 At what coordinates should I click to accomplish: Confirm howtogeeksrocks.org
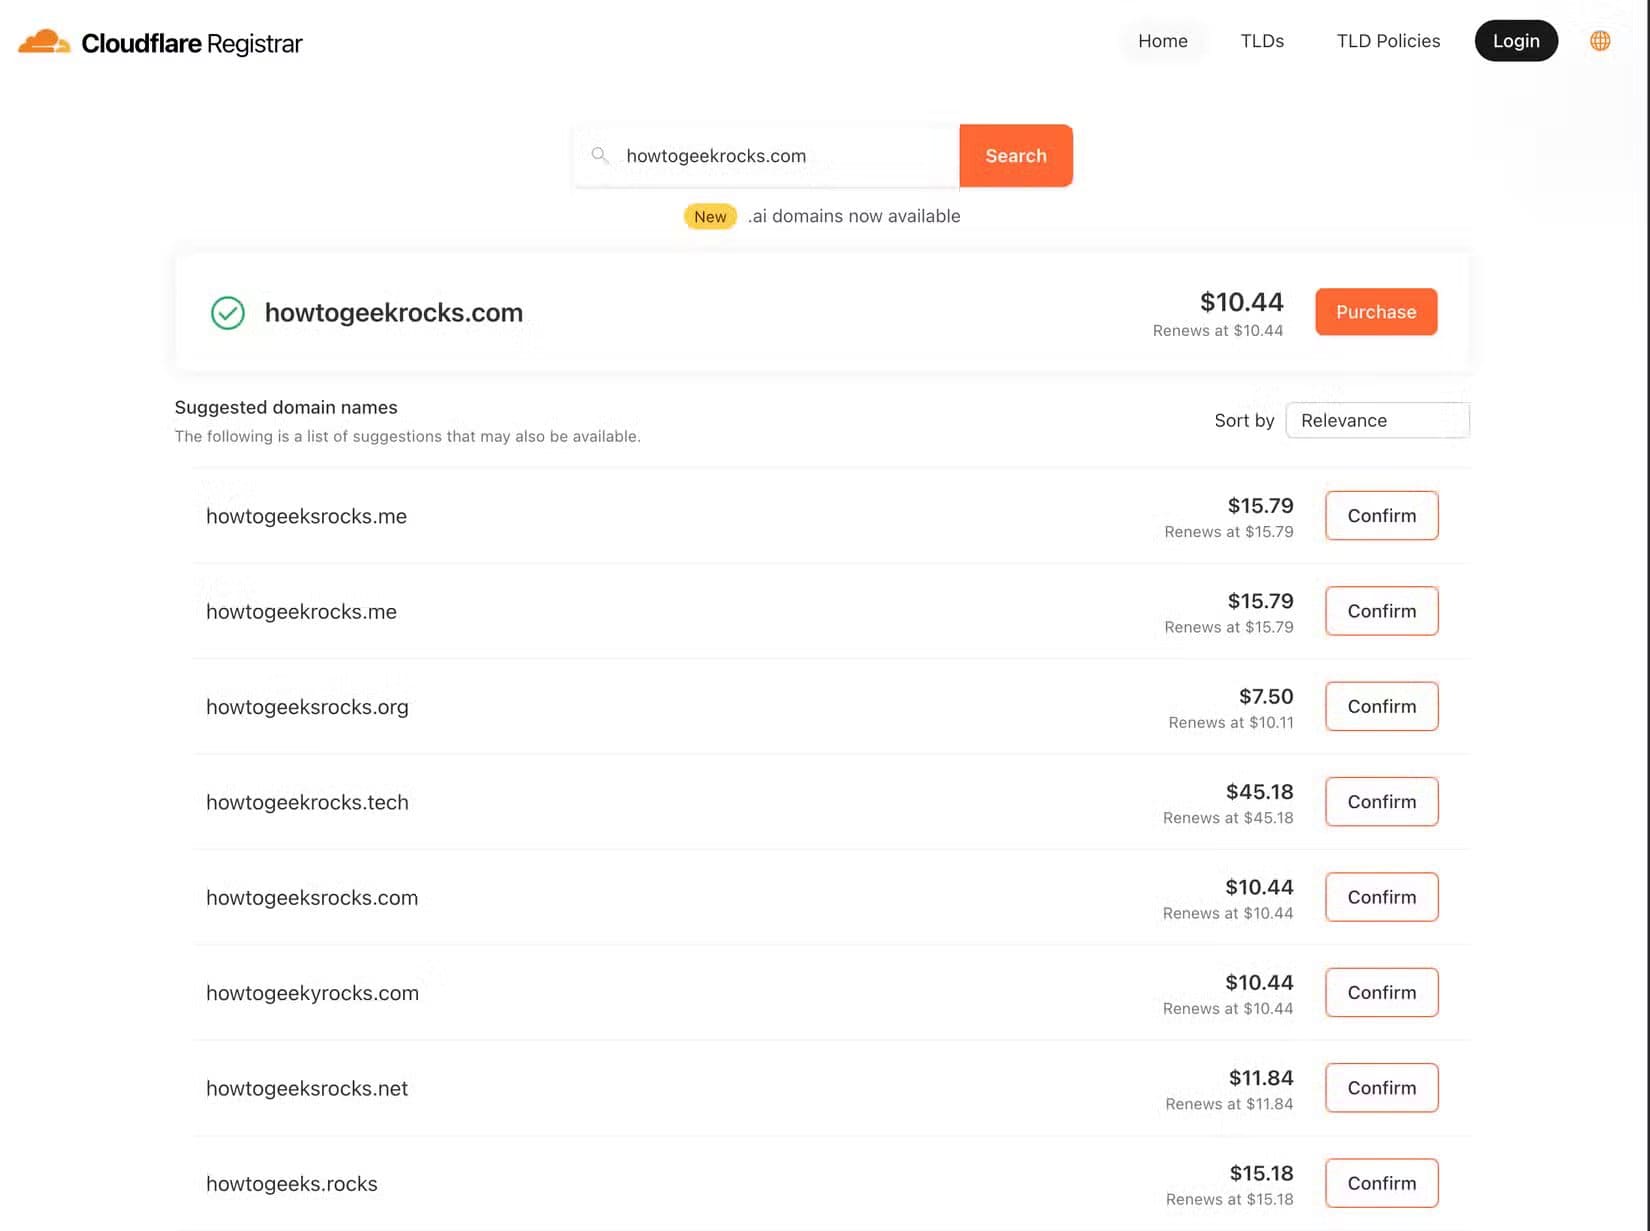point(1381,707)
